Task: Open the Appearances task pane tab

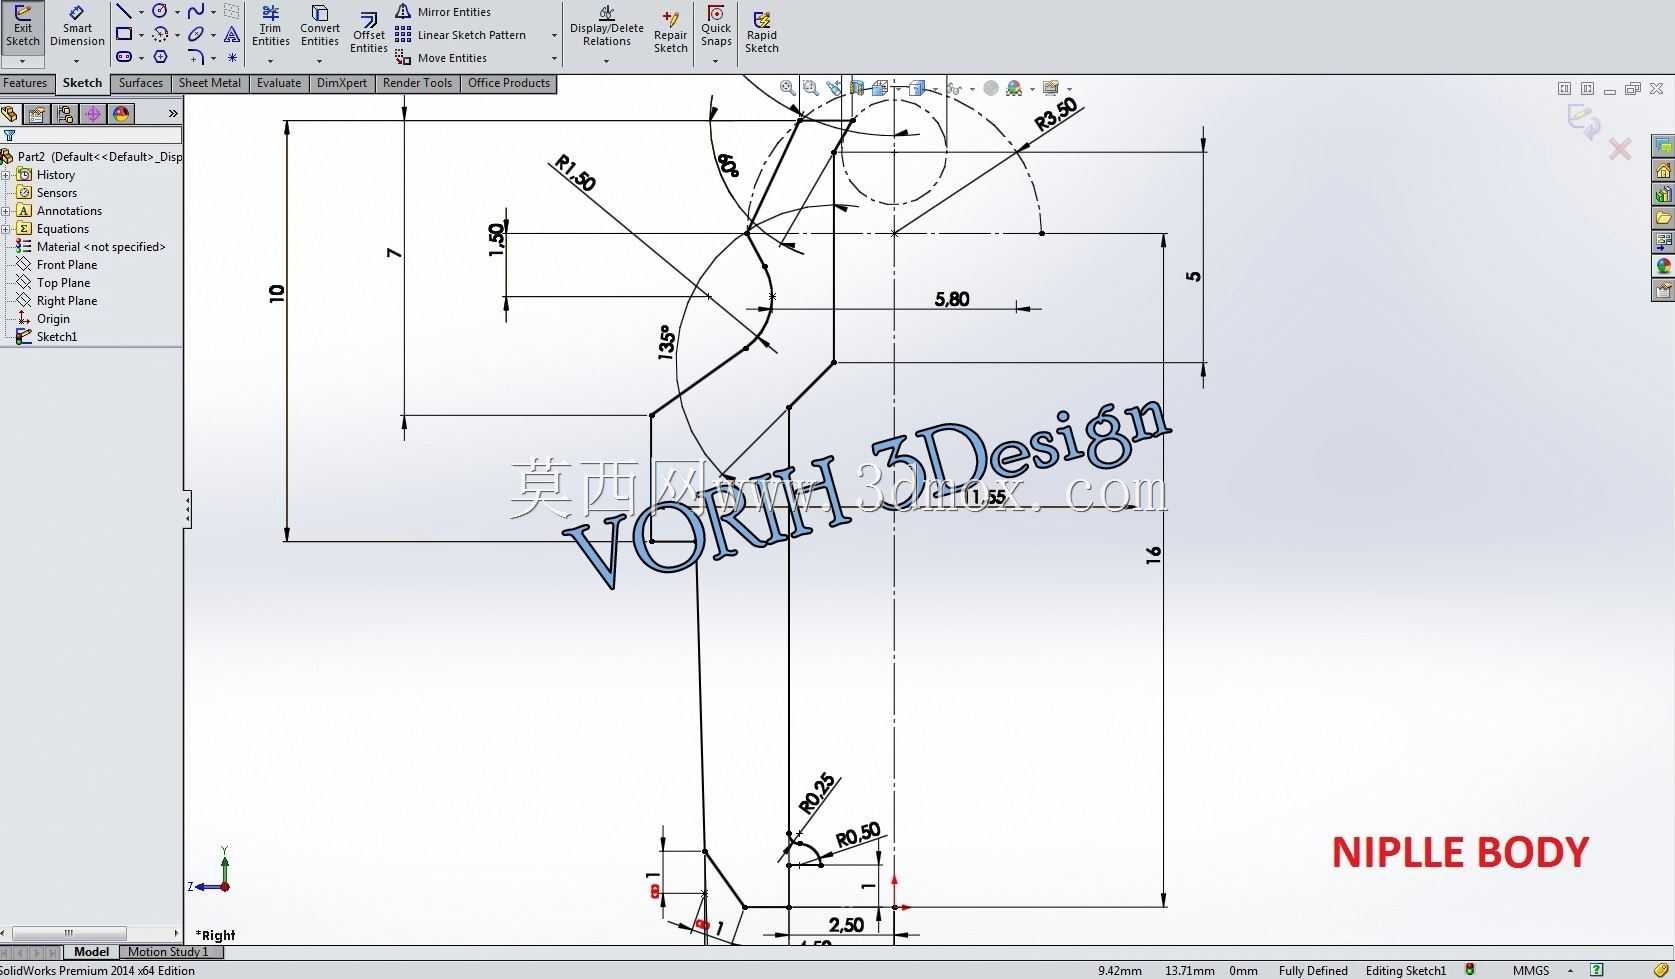Action: [1663, 266]
